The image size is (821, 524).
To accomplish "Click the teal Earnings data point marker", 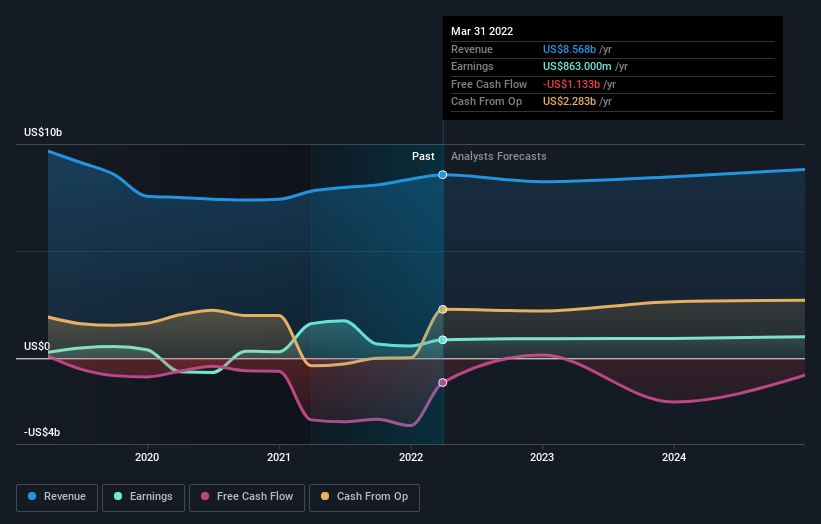I will 442,340.
